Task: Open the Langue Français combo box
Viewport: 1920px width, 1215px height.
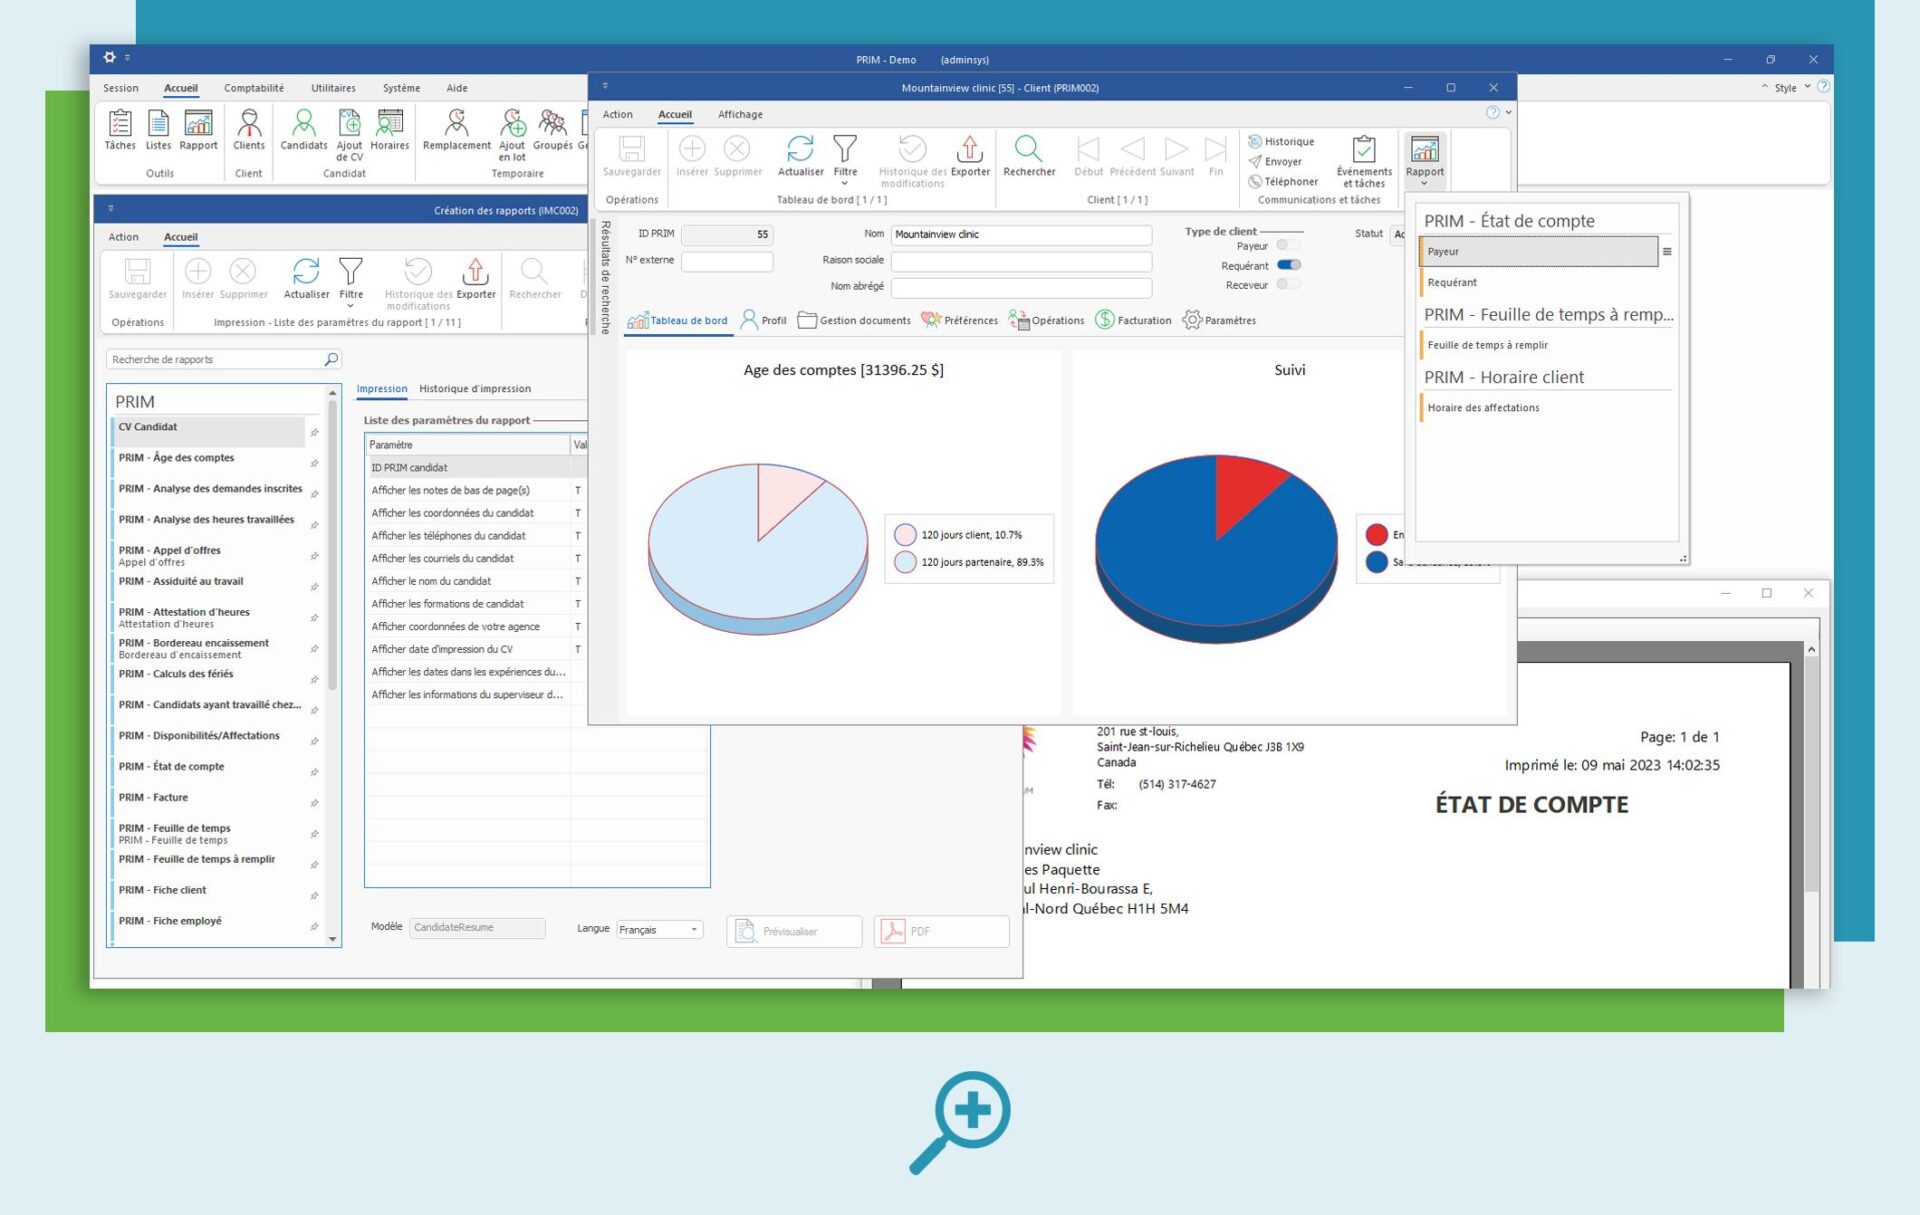Action: click(x=660, y=930)
